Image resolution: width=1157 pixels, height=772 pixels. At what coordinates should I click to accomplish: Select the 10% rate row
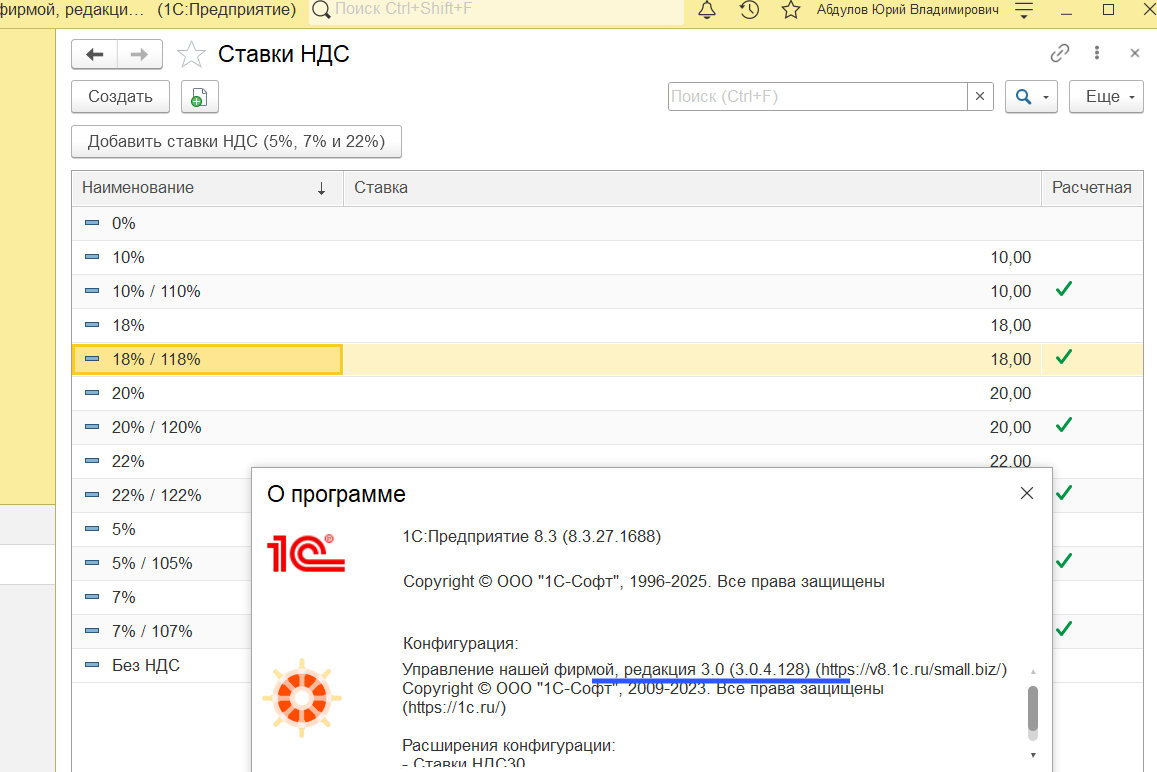pyautogui.click(x=607, y=257)
